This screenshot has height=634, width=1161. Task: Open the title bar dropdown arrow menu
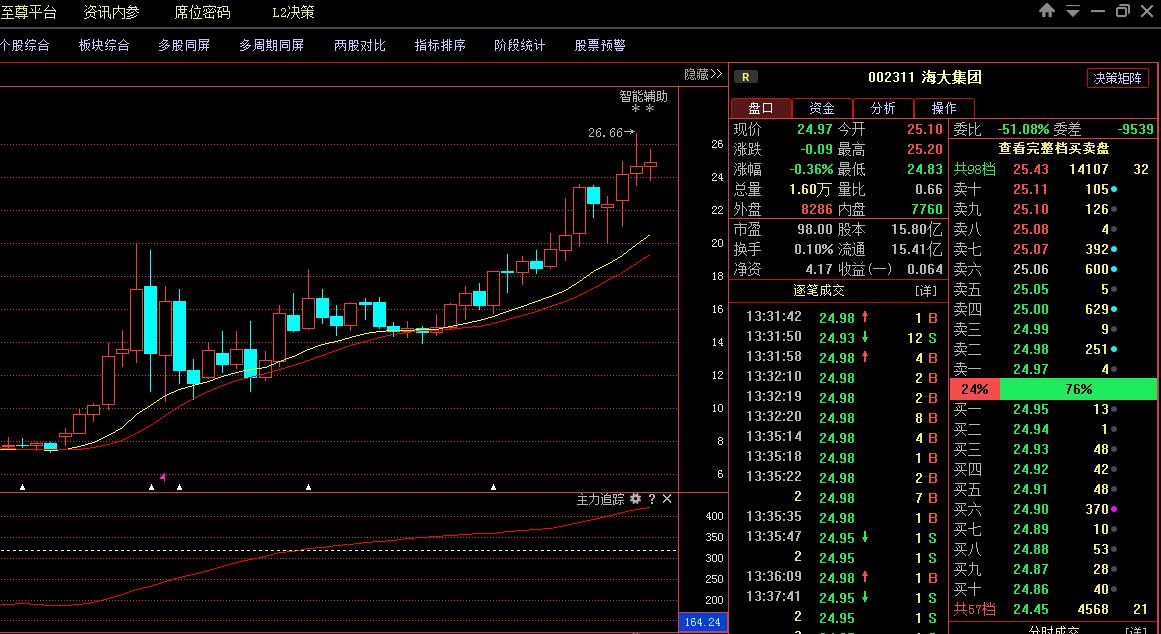(x=1072, y=12)
